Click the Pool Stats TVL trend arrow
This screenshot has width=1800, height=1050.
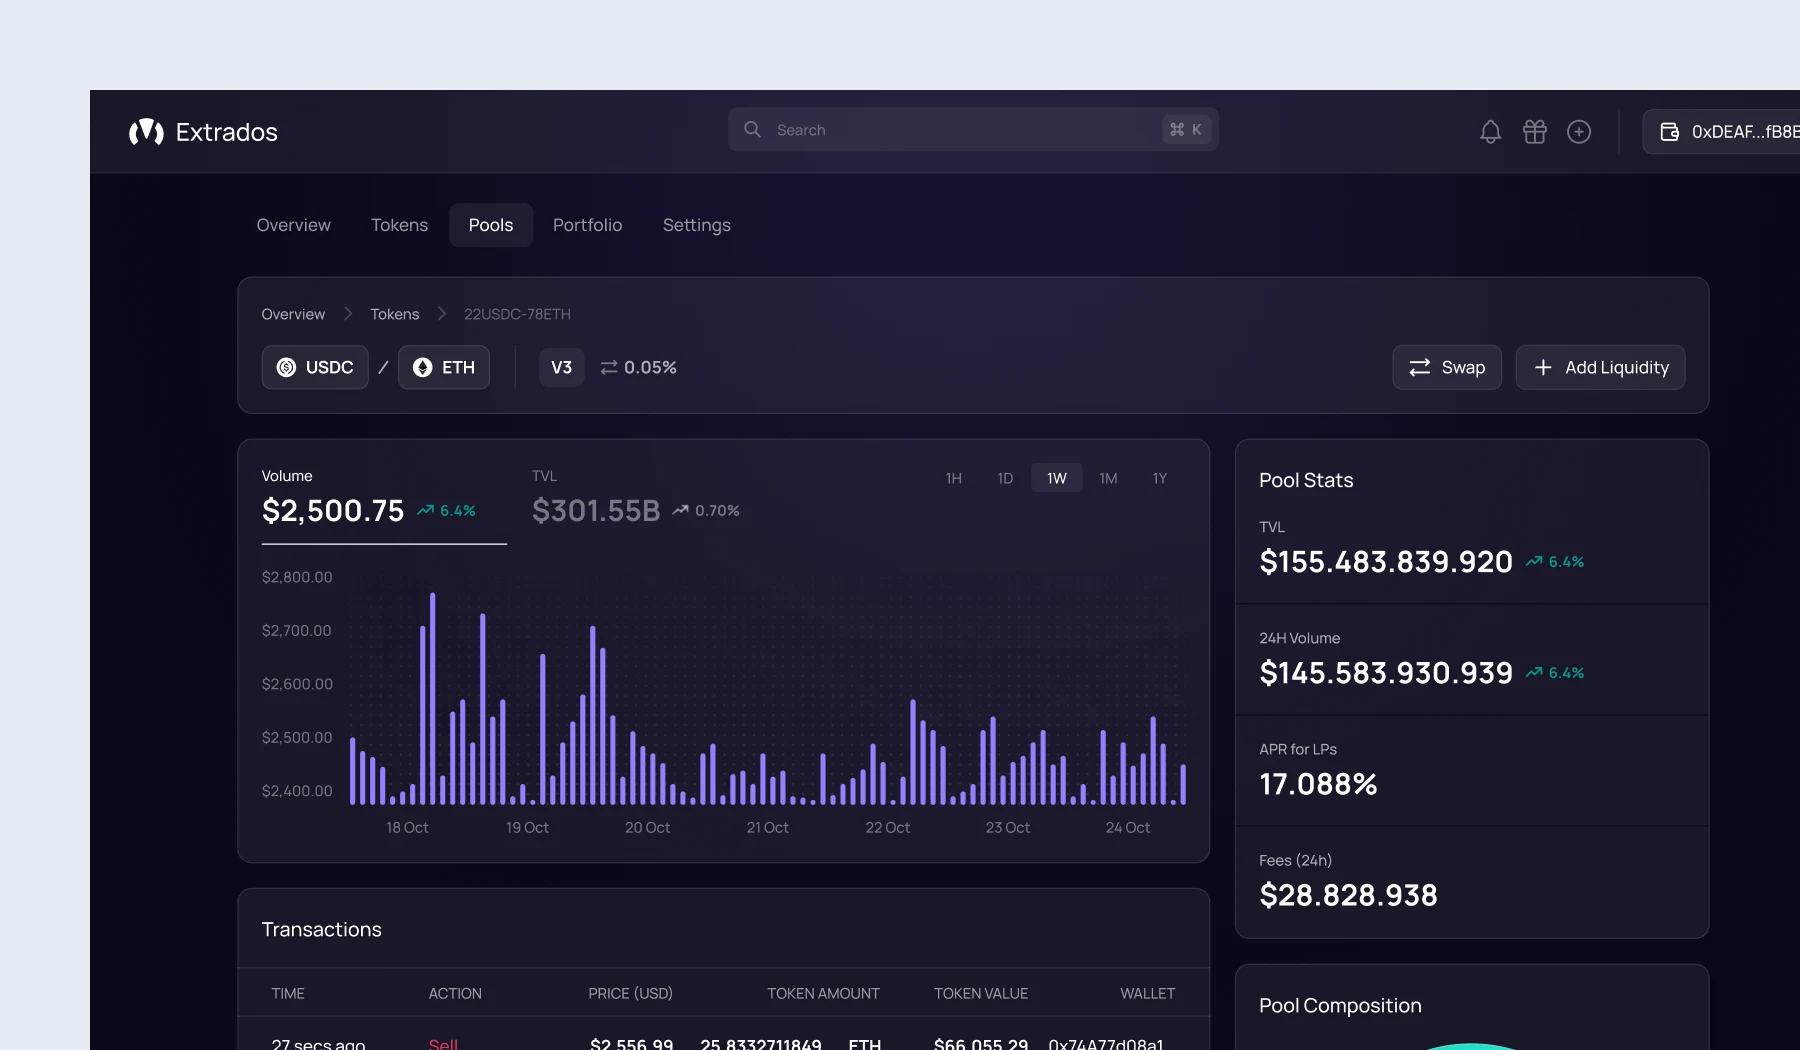1534,562
